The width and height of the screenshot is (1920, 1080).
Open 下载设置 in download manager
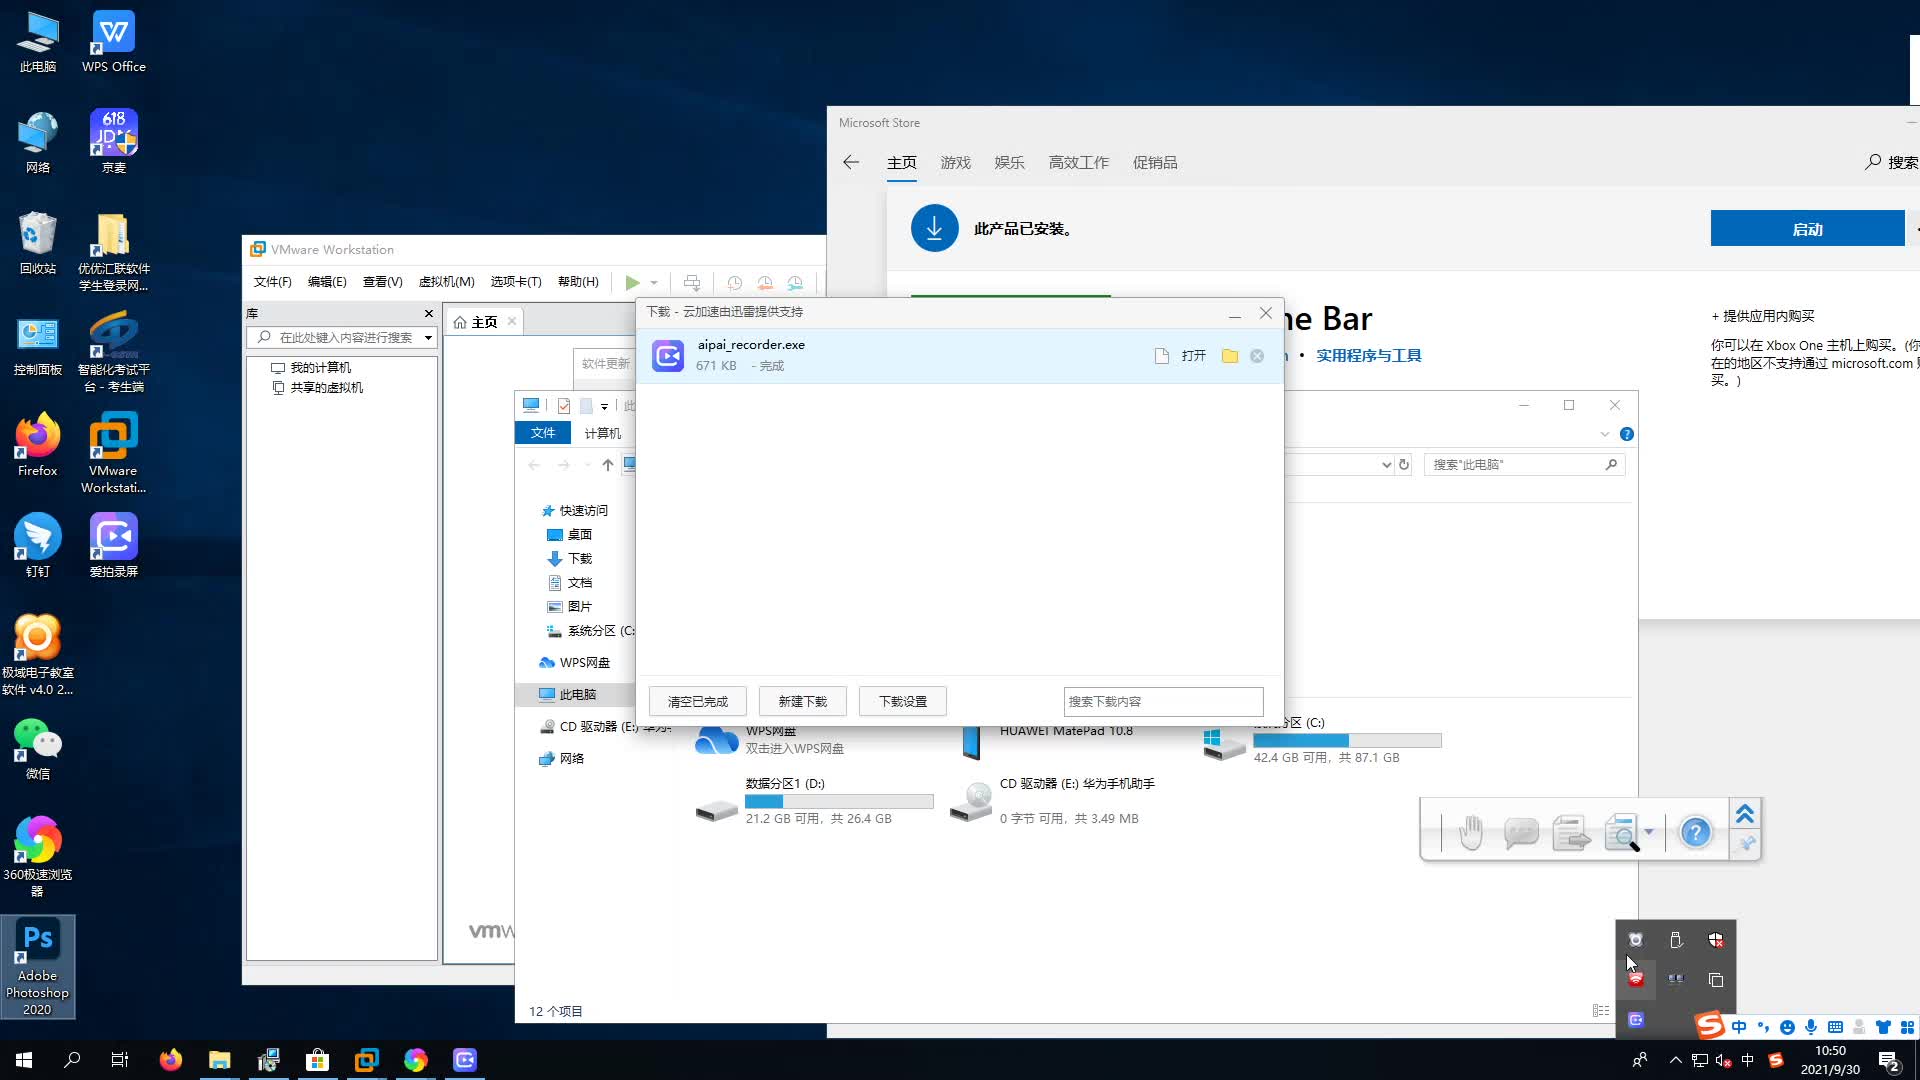(x=903, y=701)
